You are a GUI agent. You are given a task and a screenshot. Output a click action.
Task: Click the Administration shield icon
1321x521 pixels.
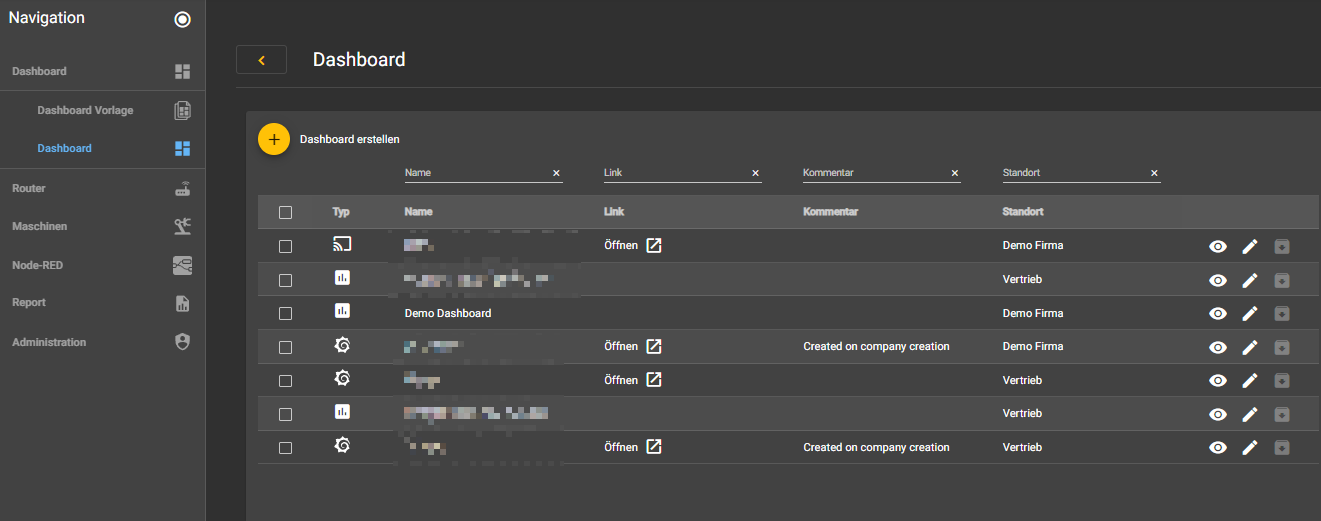click(x=182, y=342)
